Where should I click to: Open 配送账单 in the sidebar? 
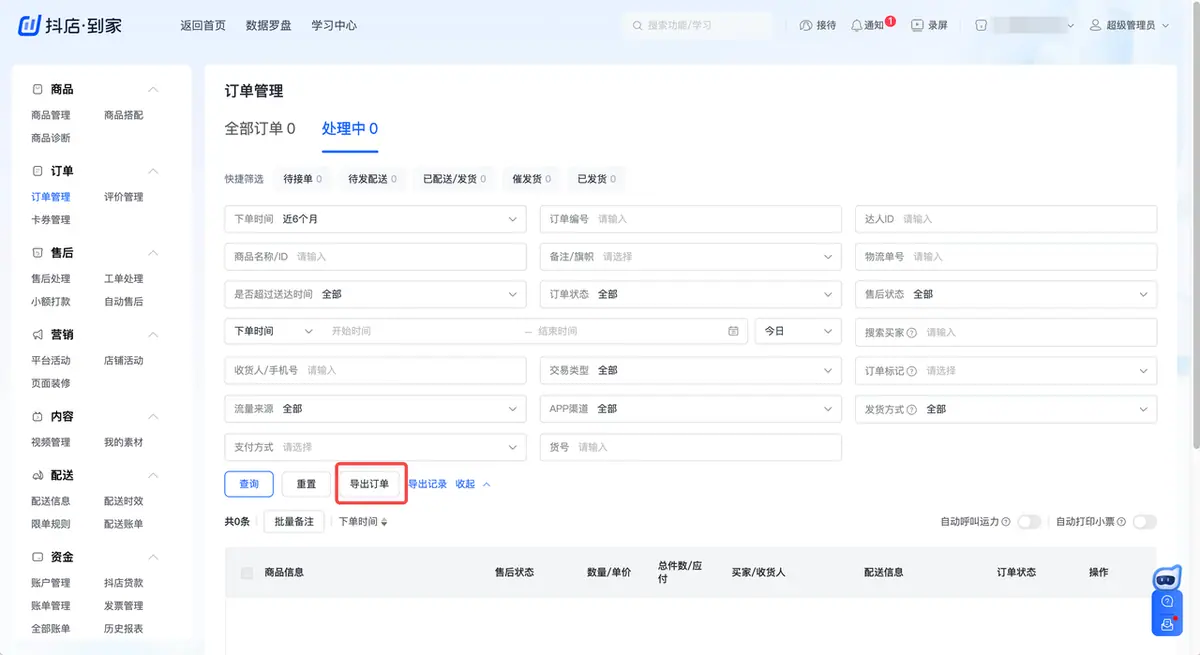point(124,524)
